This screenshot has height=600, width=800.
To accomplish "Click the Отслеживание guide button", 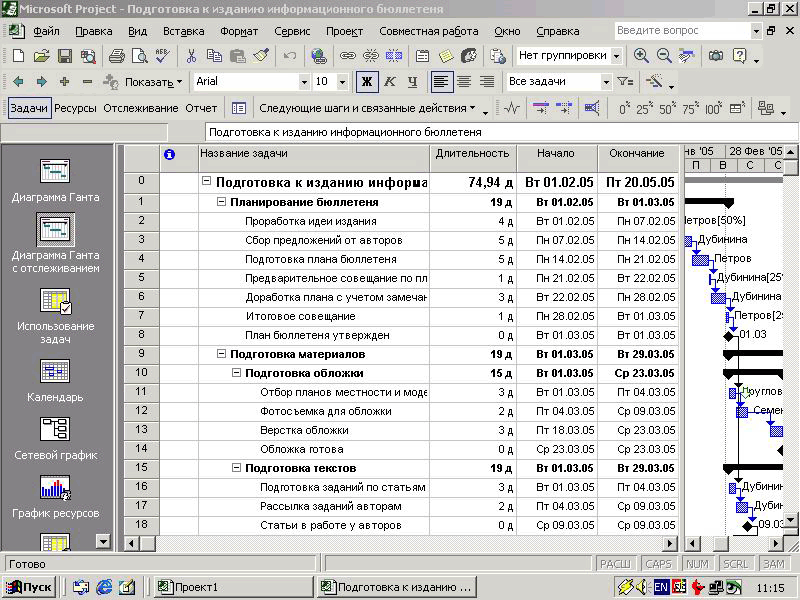I will (x=141, y=108).
